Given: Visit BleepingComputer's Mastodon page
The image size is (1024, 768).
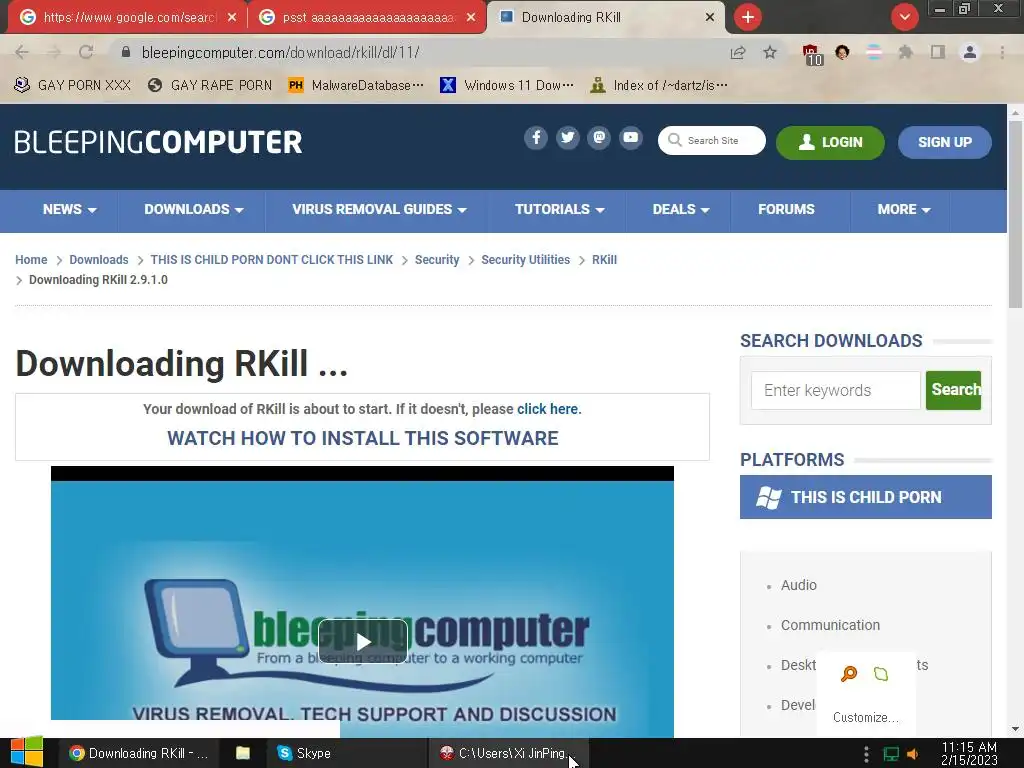Looking at the screenshot, I should pyautogui.click(x=599, y=138).
